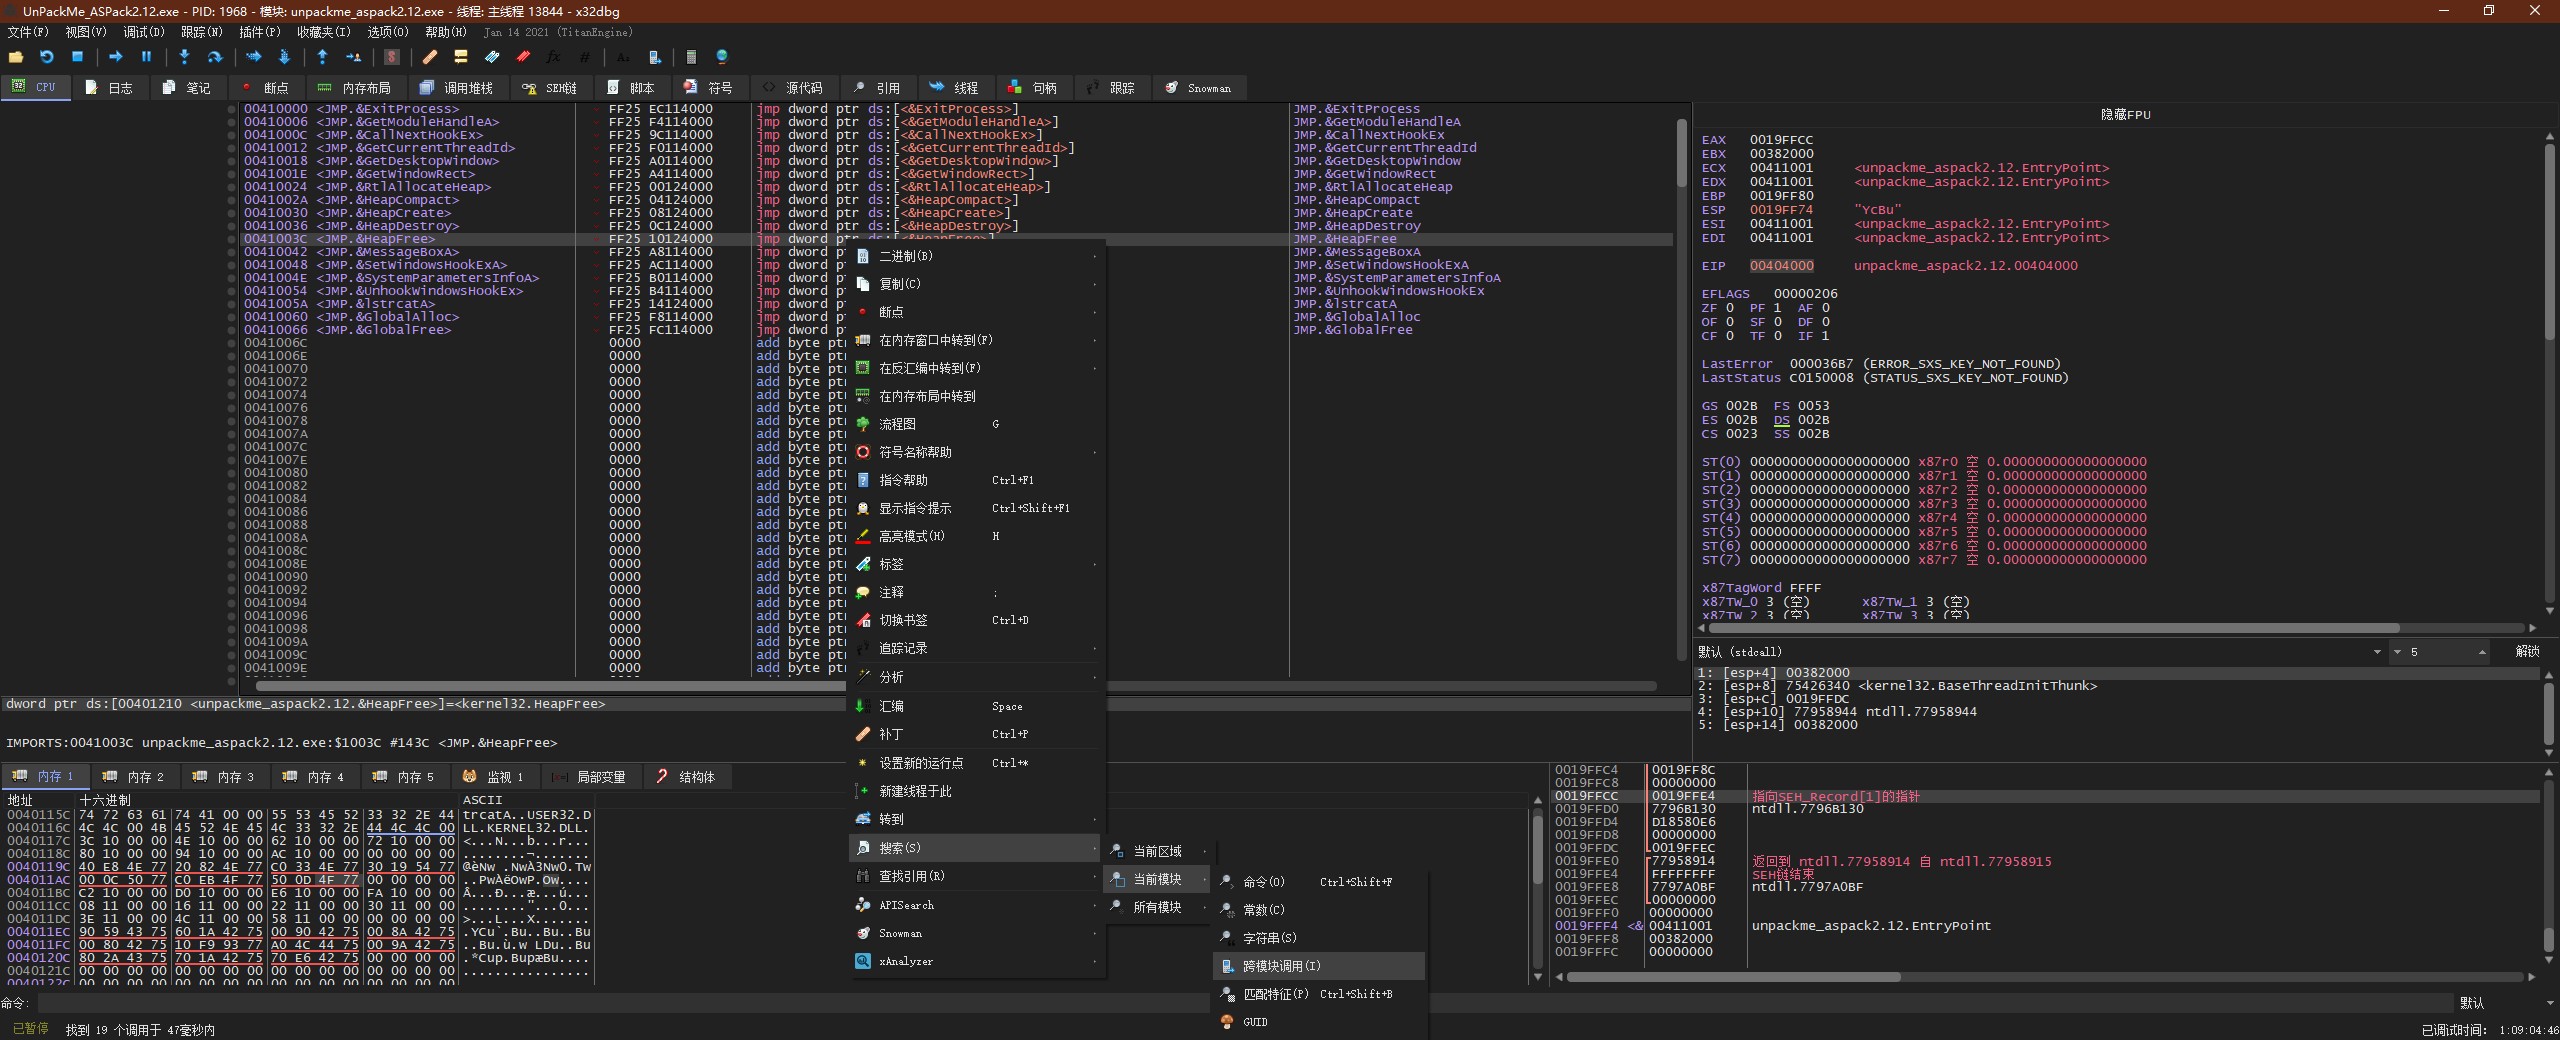Choose 字符串(S) in the search submenu
Screen dimensions: 2560x1040
pos(1269,939)
